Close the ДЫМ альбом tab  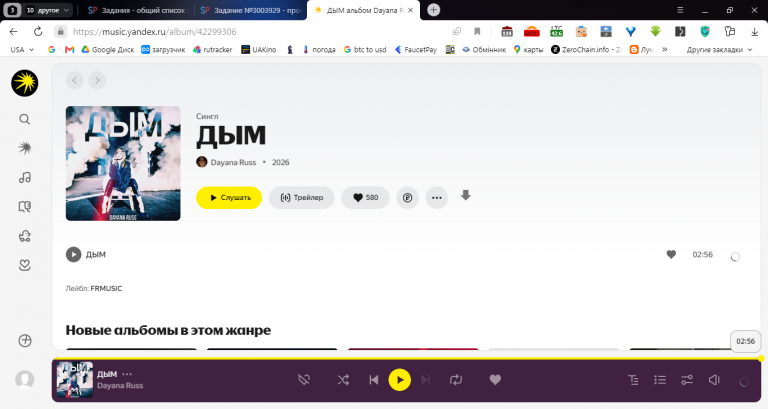pos(410,10)
